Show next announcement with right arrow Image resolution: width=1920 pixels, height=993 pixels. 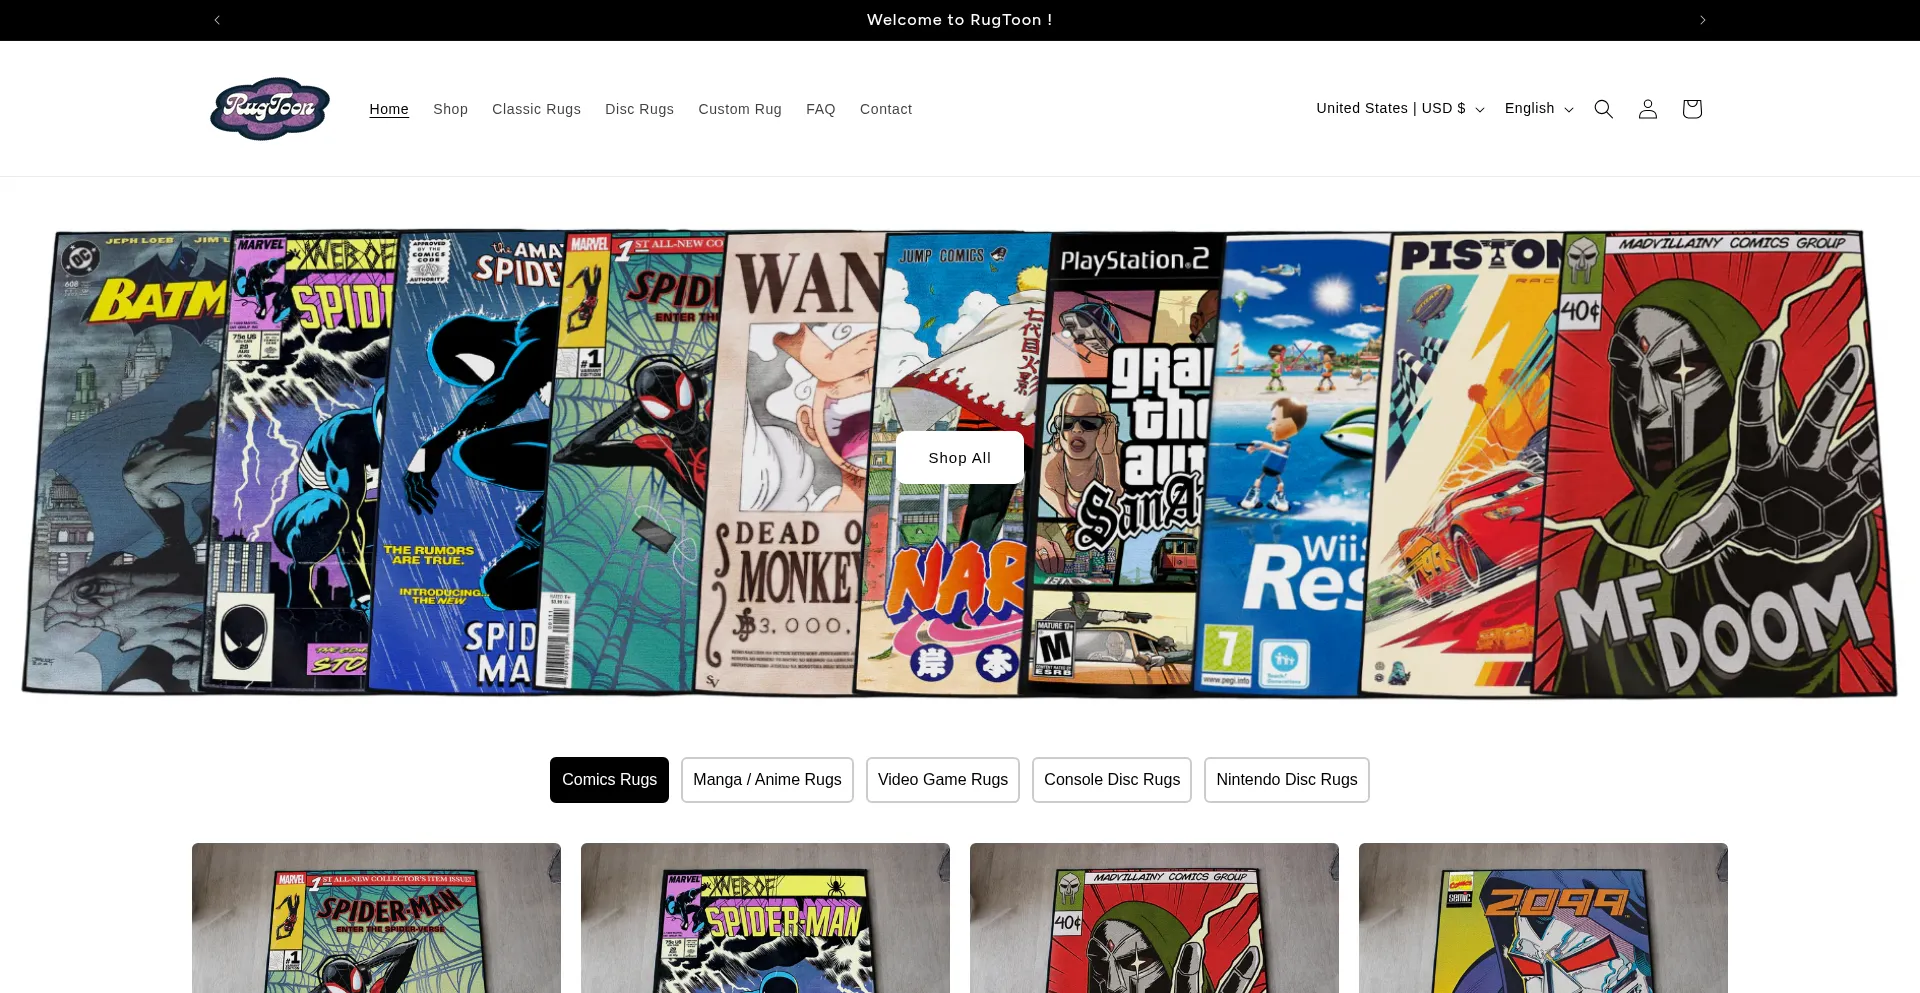pyautogui.click(x=1703, y=20)
